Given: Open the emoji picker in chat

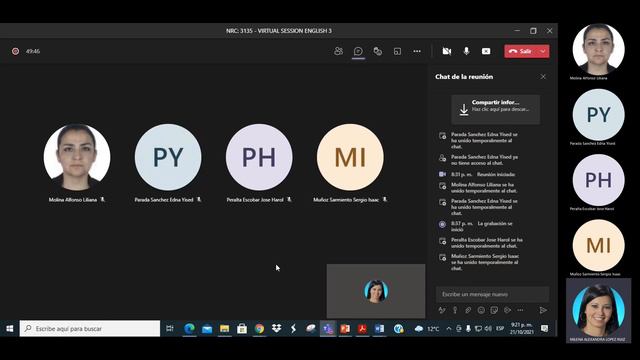Looking at the screenshot, I should (481, 310).
